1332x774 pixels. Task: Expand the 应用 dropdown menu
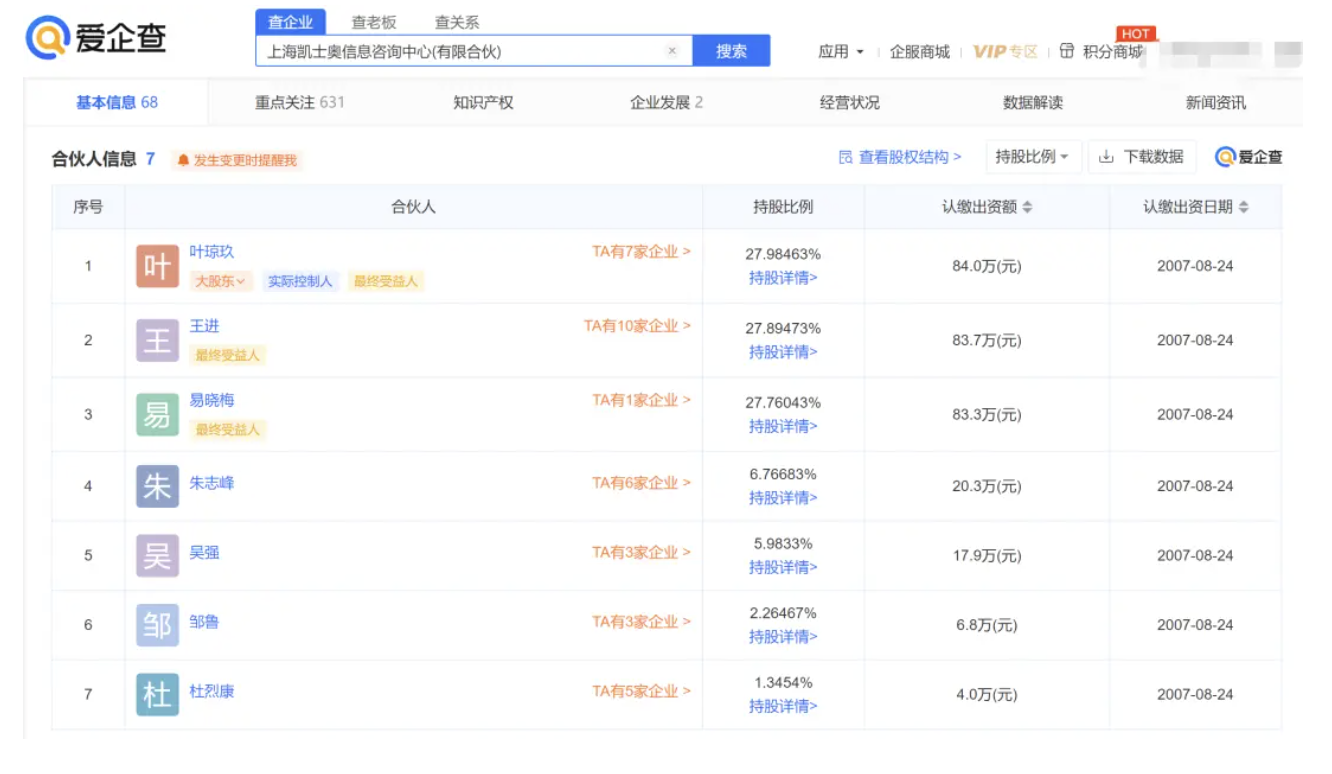[841, 52]
